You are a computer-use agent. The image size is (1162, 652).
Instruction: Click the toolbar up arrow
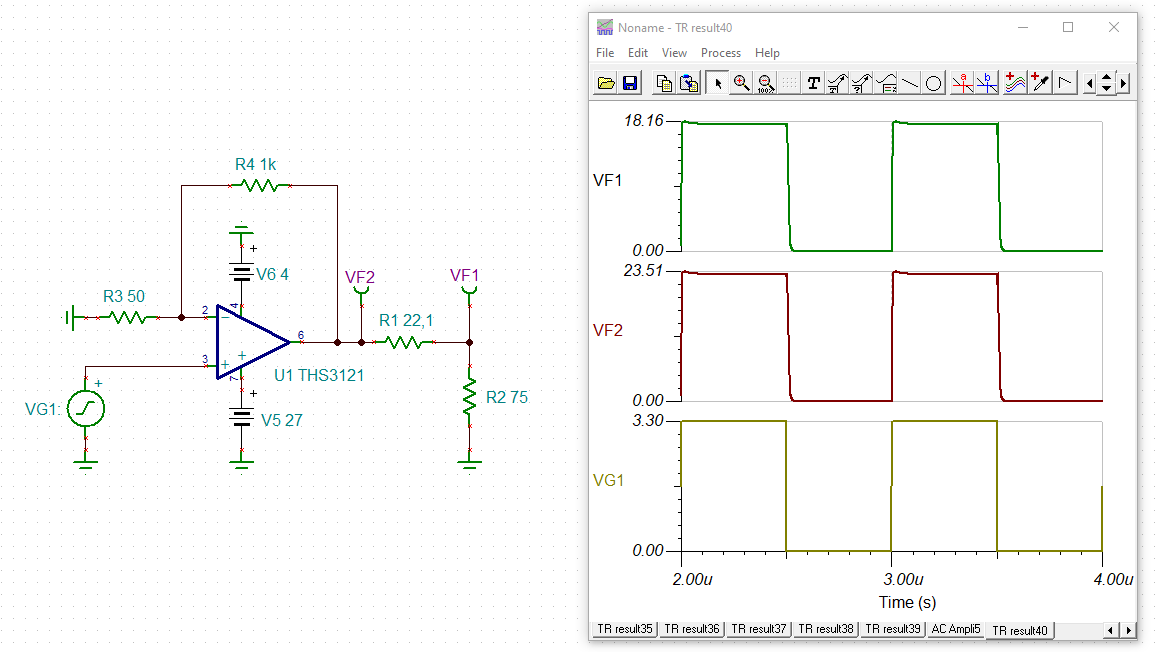(1106, 78)
